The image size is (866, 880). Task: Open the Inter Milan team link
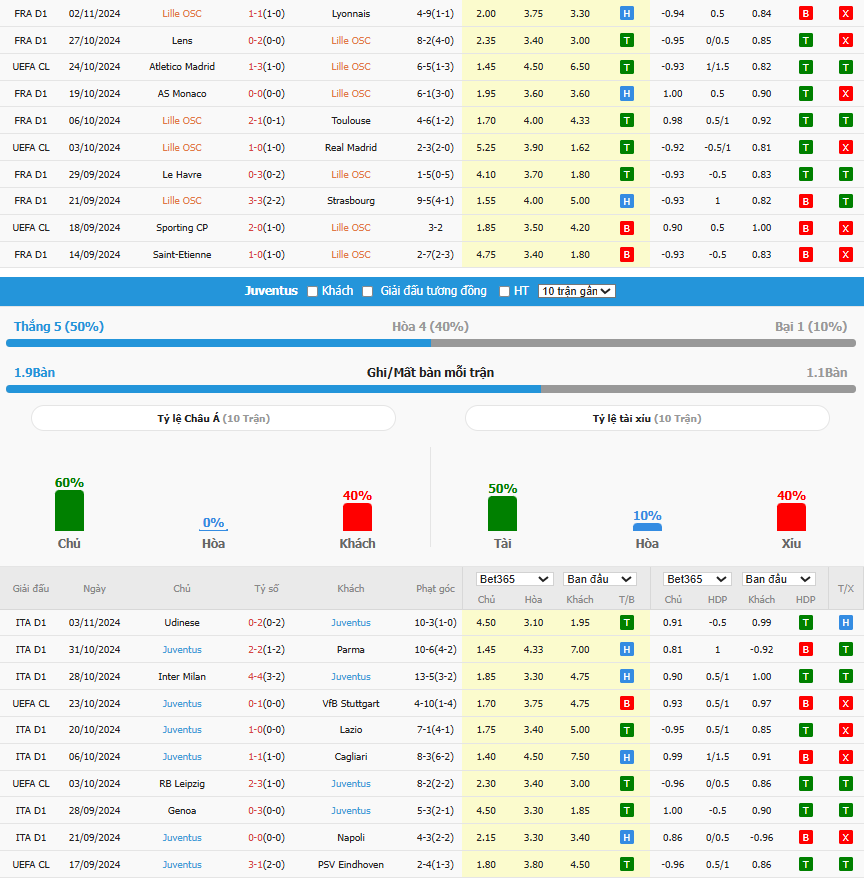coord(182,676)
